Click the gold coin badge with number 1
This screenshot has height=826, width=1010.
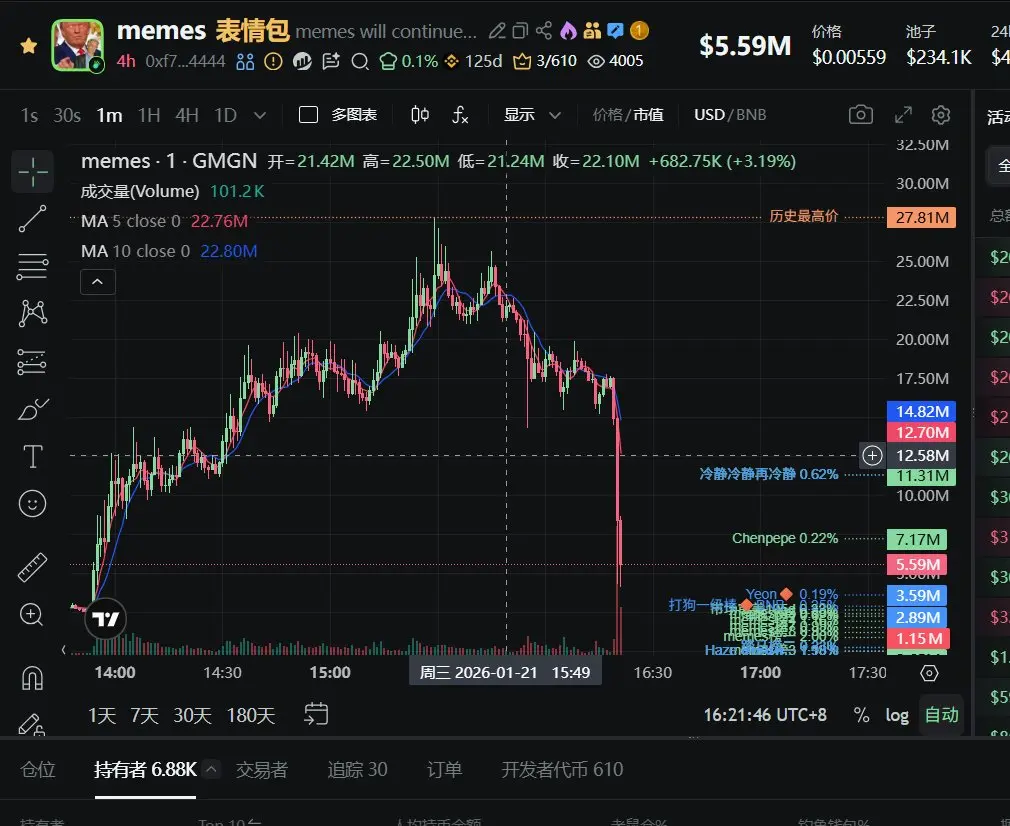[x=639, y=31]
